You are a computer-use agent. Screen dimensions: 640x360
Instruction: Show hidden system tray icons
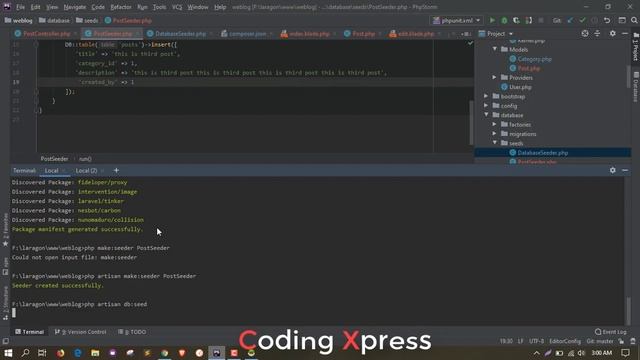(536, 353)
